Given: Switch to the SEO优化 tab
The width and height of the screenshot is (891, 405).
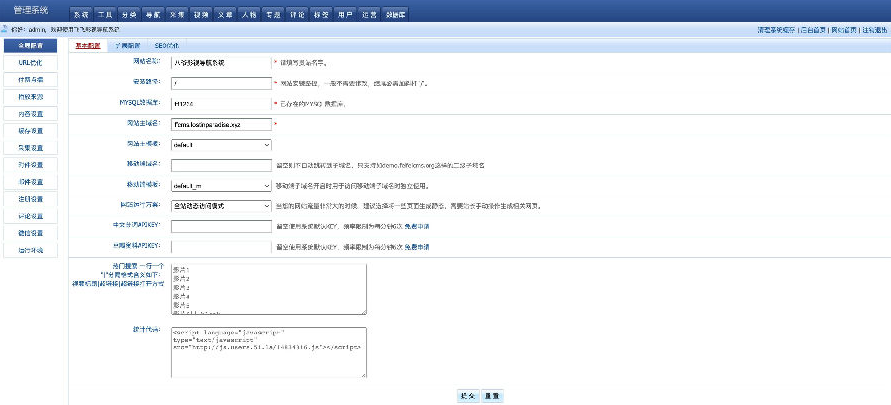Looking at the screenshot, I should click(166, 45).
